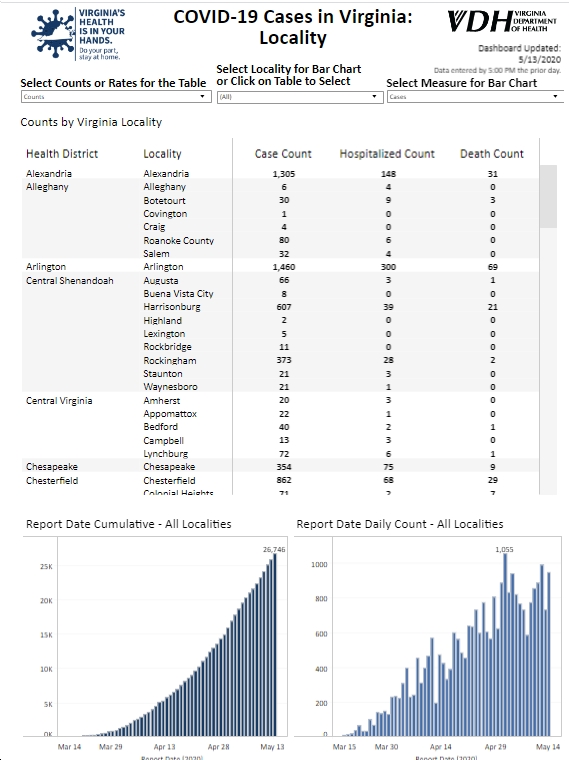The height and width of the screenshot is (760, 569).
Task: Click the 1,055 daily count peak bar
Action: tap(505, 645)
